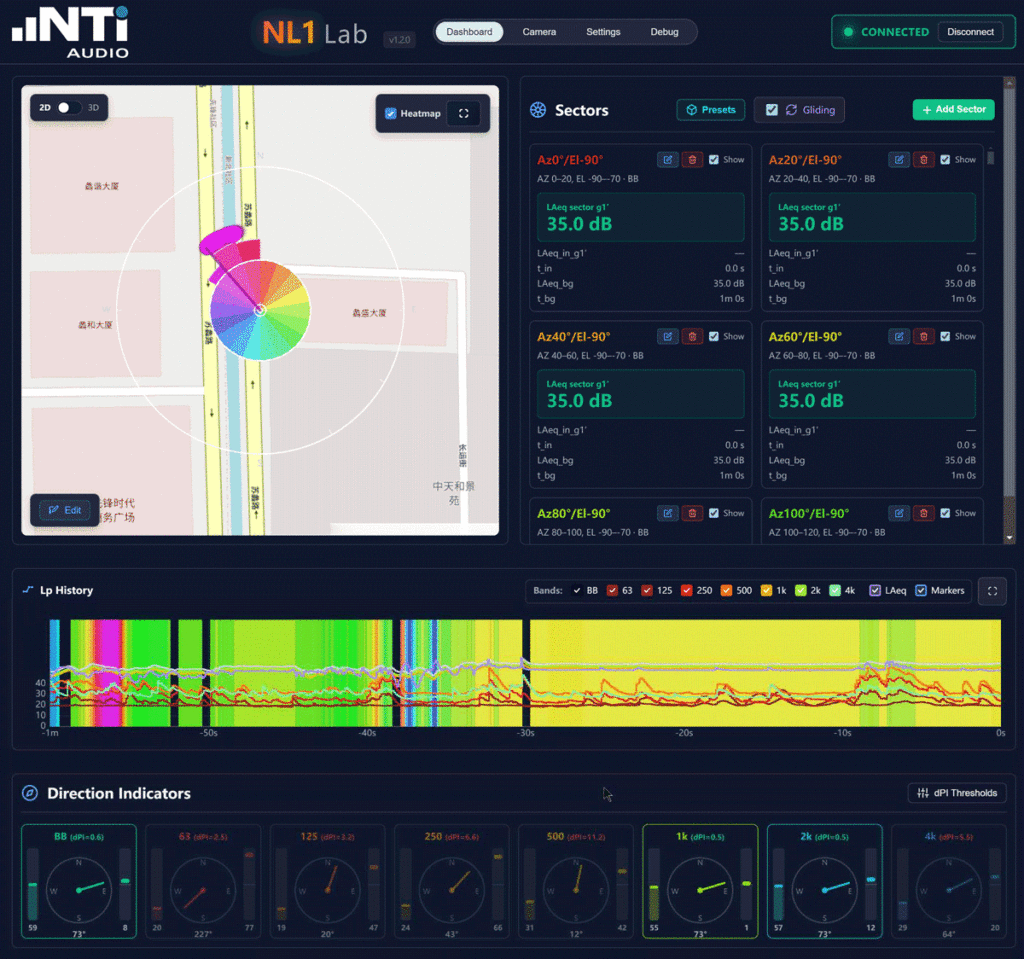Click the Add Sector button

click(952, 109)
